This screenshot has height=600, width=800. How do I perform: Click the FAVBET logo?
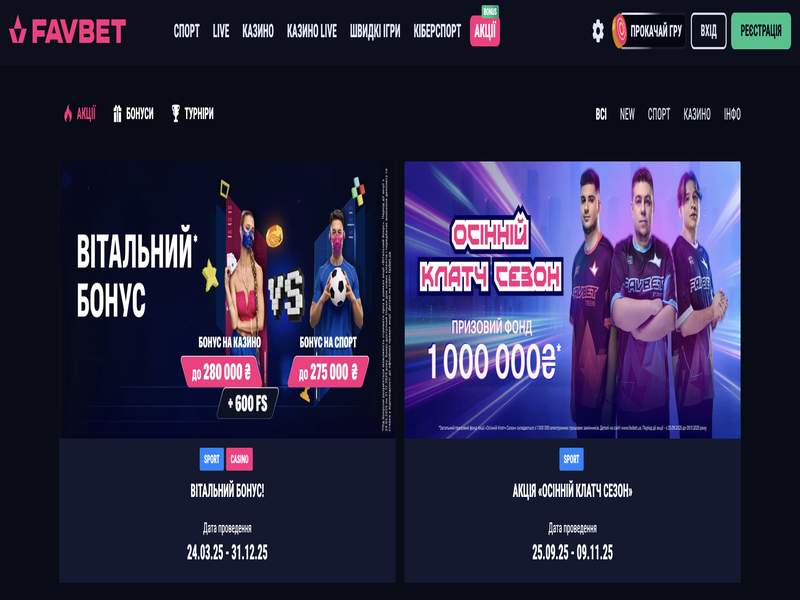67,30
